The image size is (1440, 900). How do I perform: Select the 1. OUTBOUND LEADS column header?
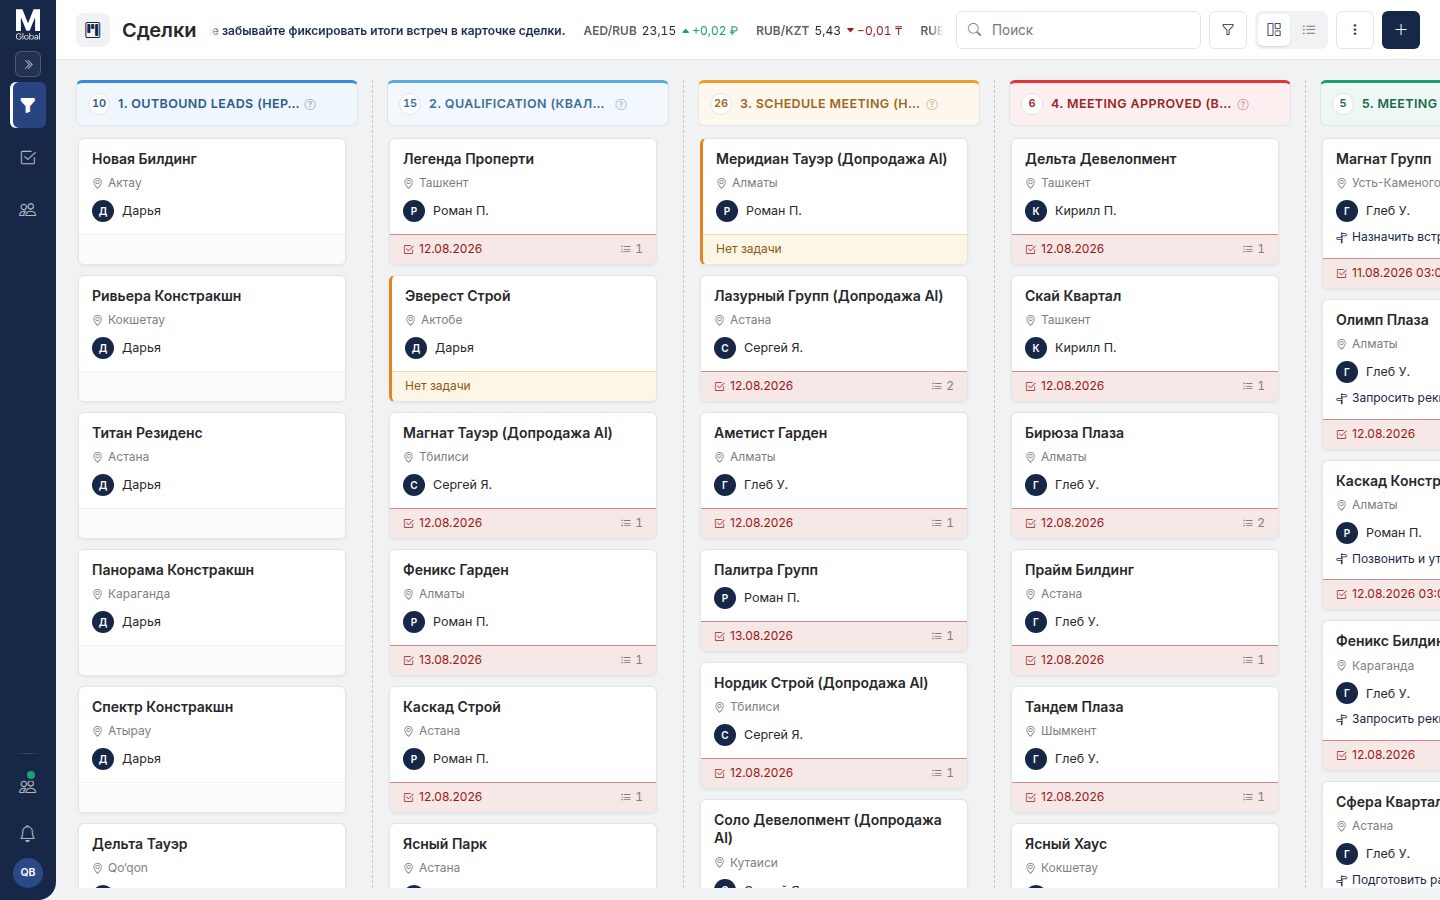[217, 103]
